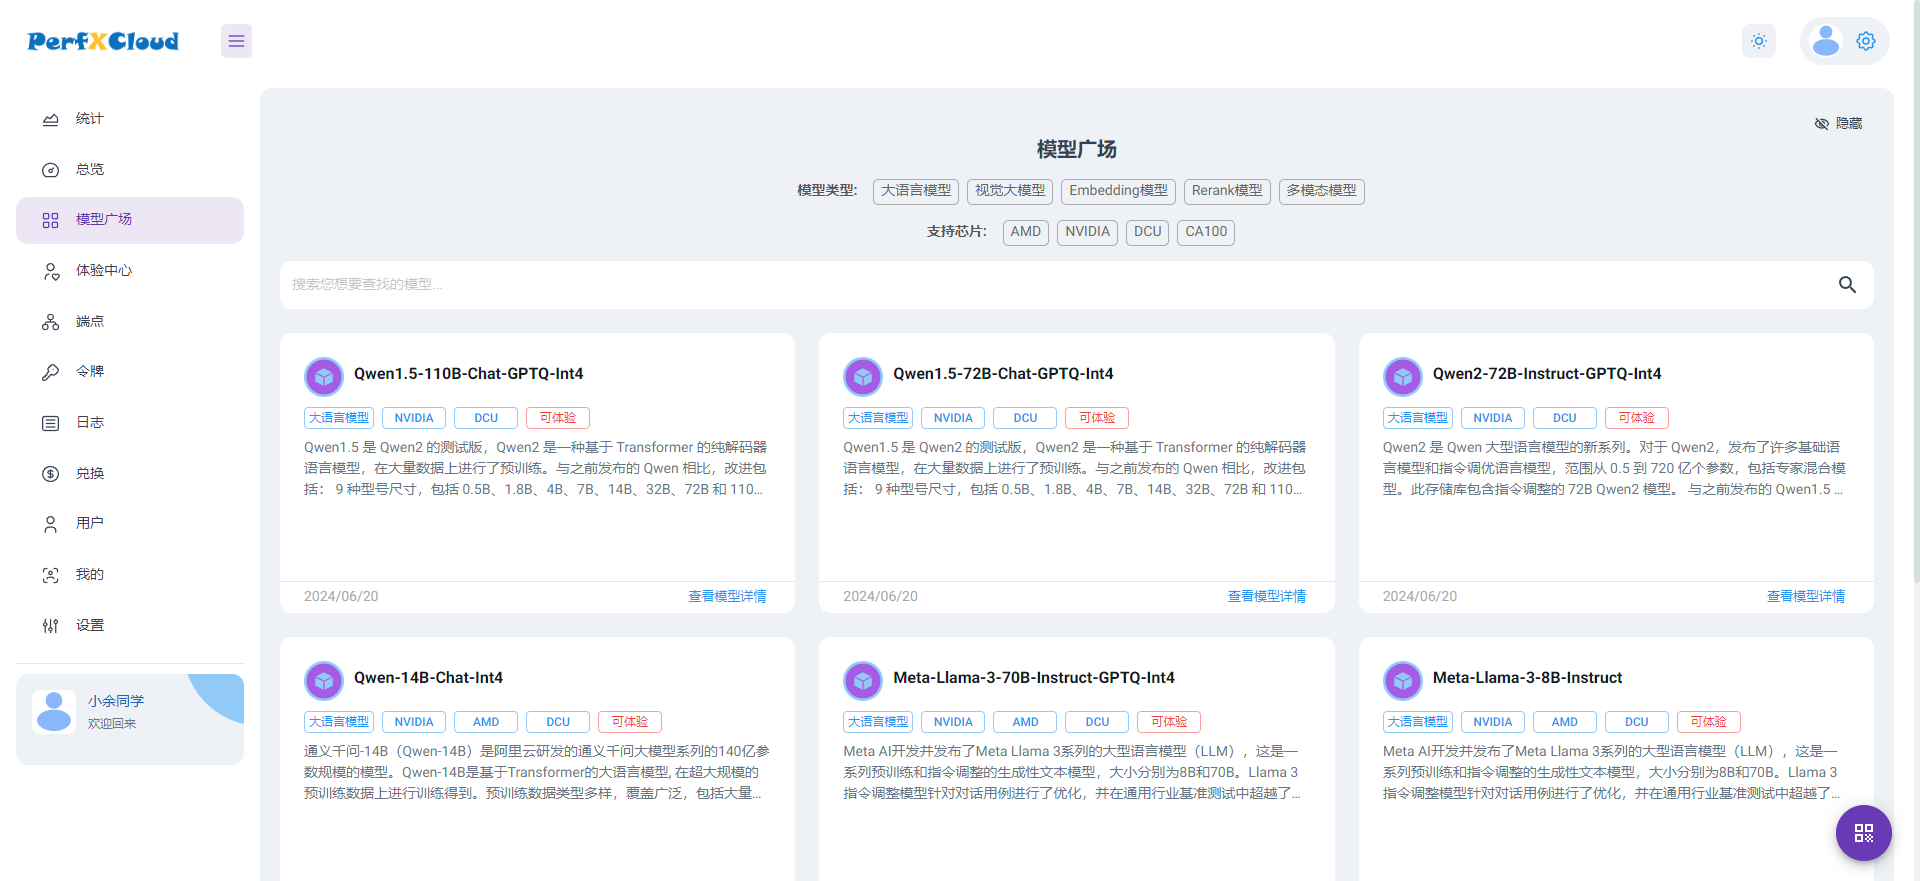Filter by Embedding模型 type
The image size is (1920, 881).
[x=1118, y=191]
